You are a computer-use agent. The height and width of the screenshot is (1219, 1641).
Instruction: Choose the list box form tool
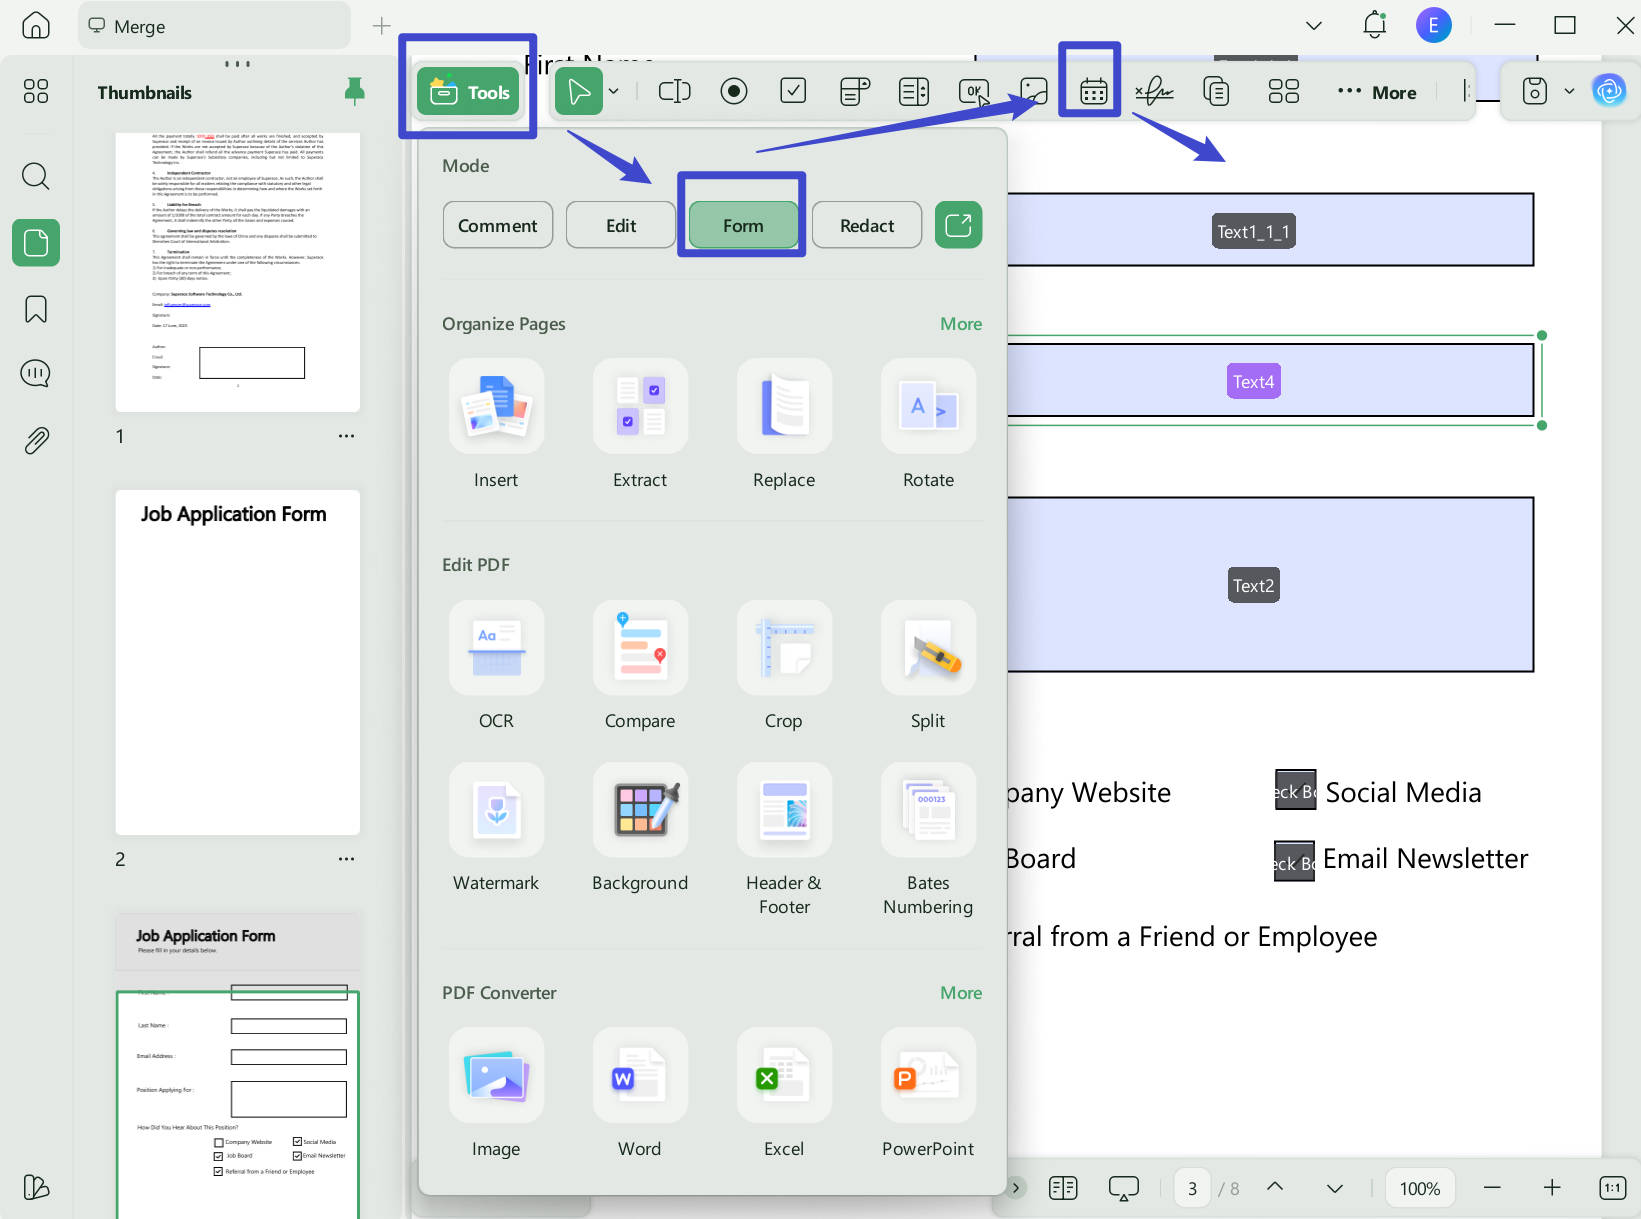(x=914, y=92)
